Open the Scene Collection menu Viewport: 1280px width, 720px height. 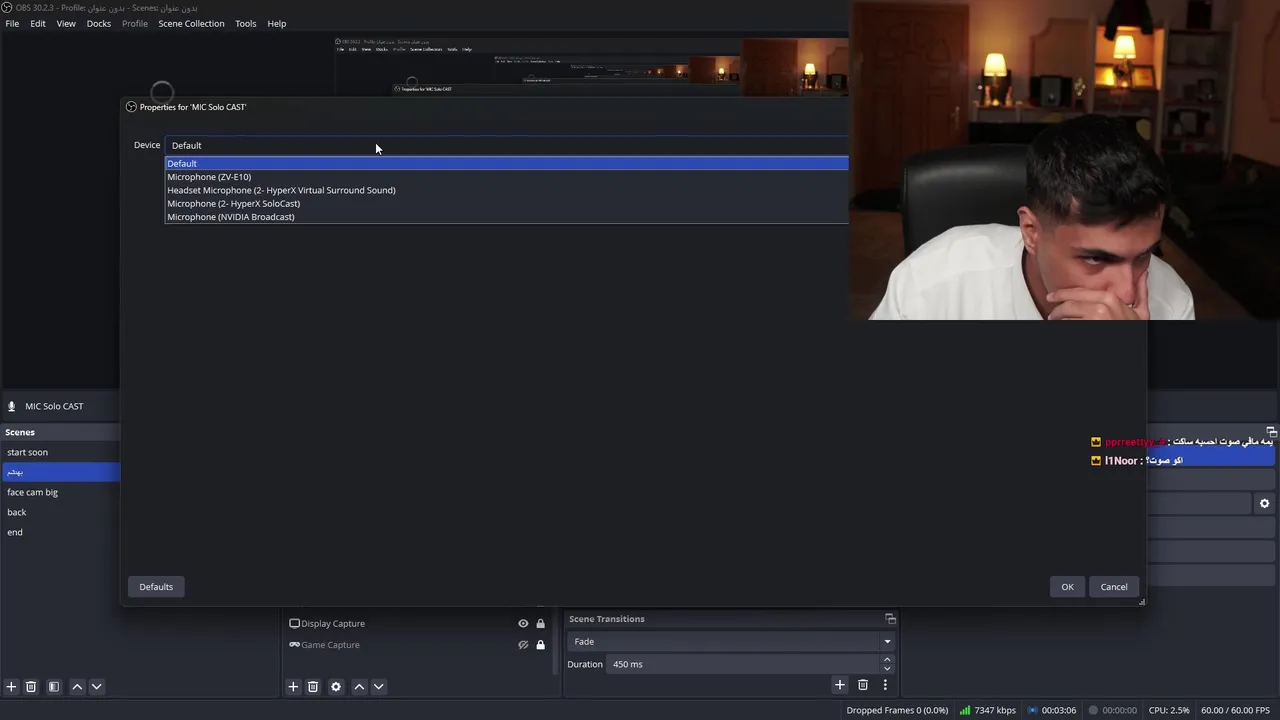(x=191, y=24)
